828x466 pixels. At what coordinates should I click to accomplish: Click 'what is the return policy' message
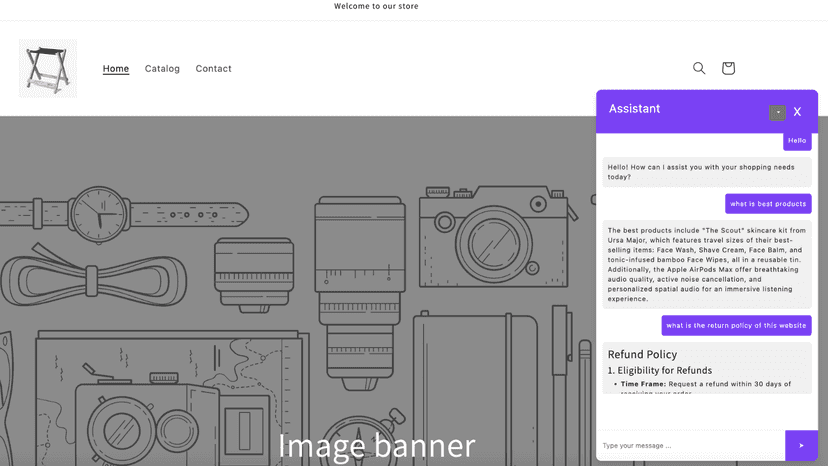click(x=736, y=325)
